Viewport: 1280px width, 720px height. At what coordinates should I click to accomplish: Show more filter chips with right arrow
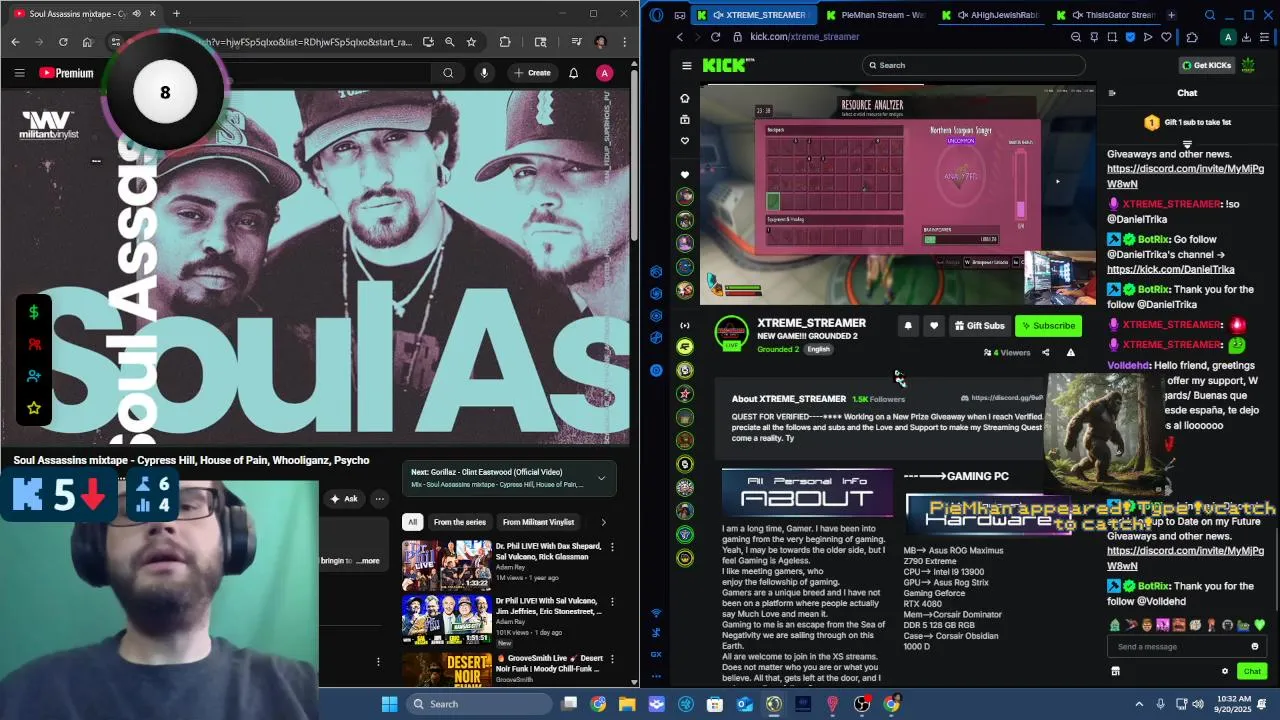[603, 522]
